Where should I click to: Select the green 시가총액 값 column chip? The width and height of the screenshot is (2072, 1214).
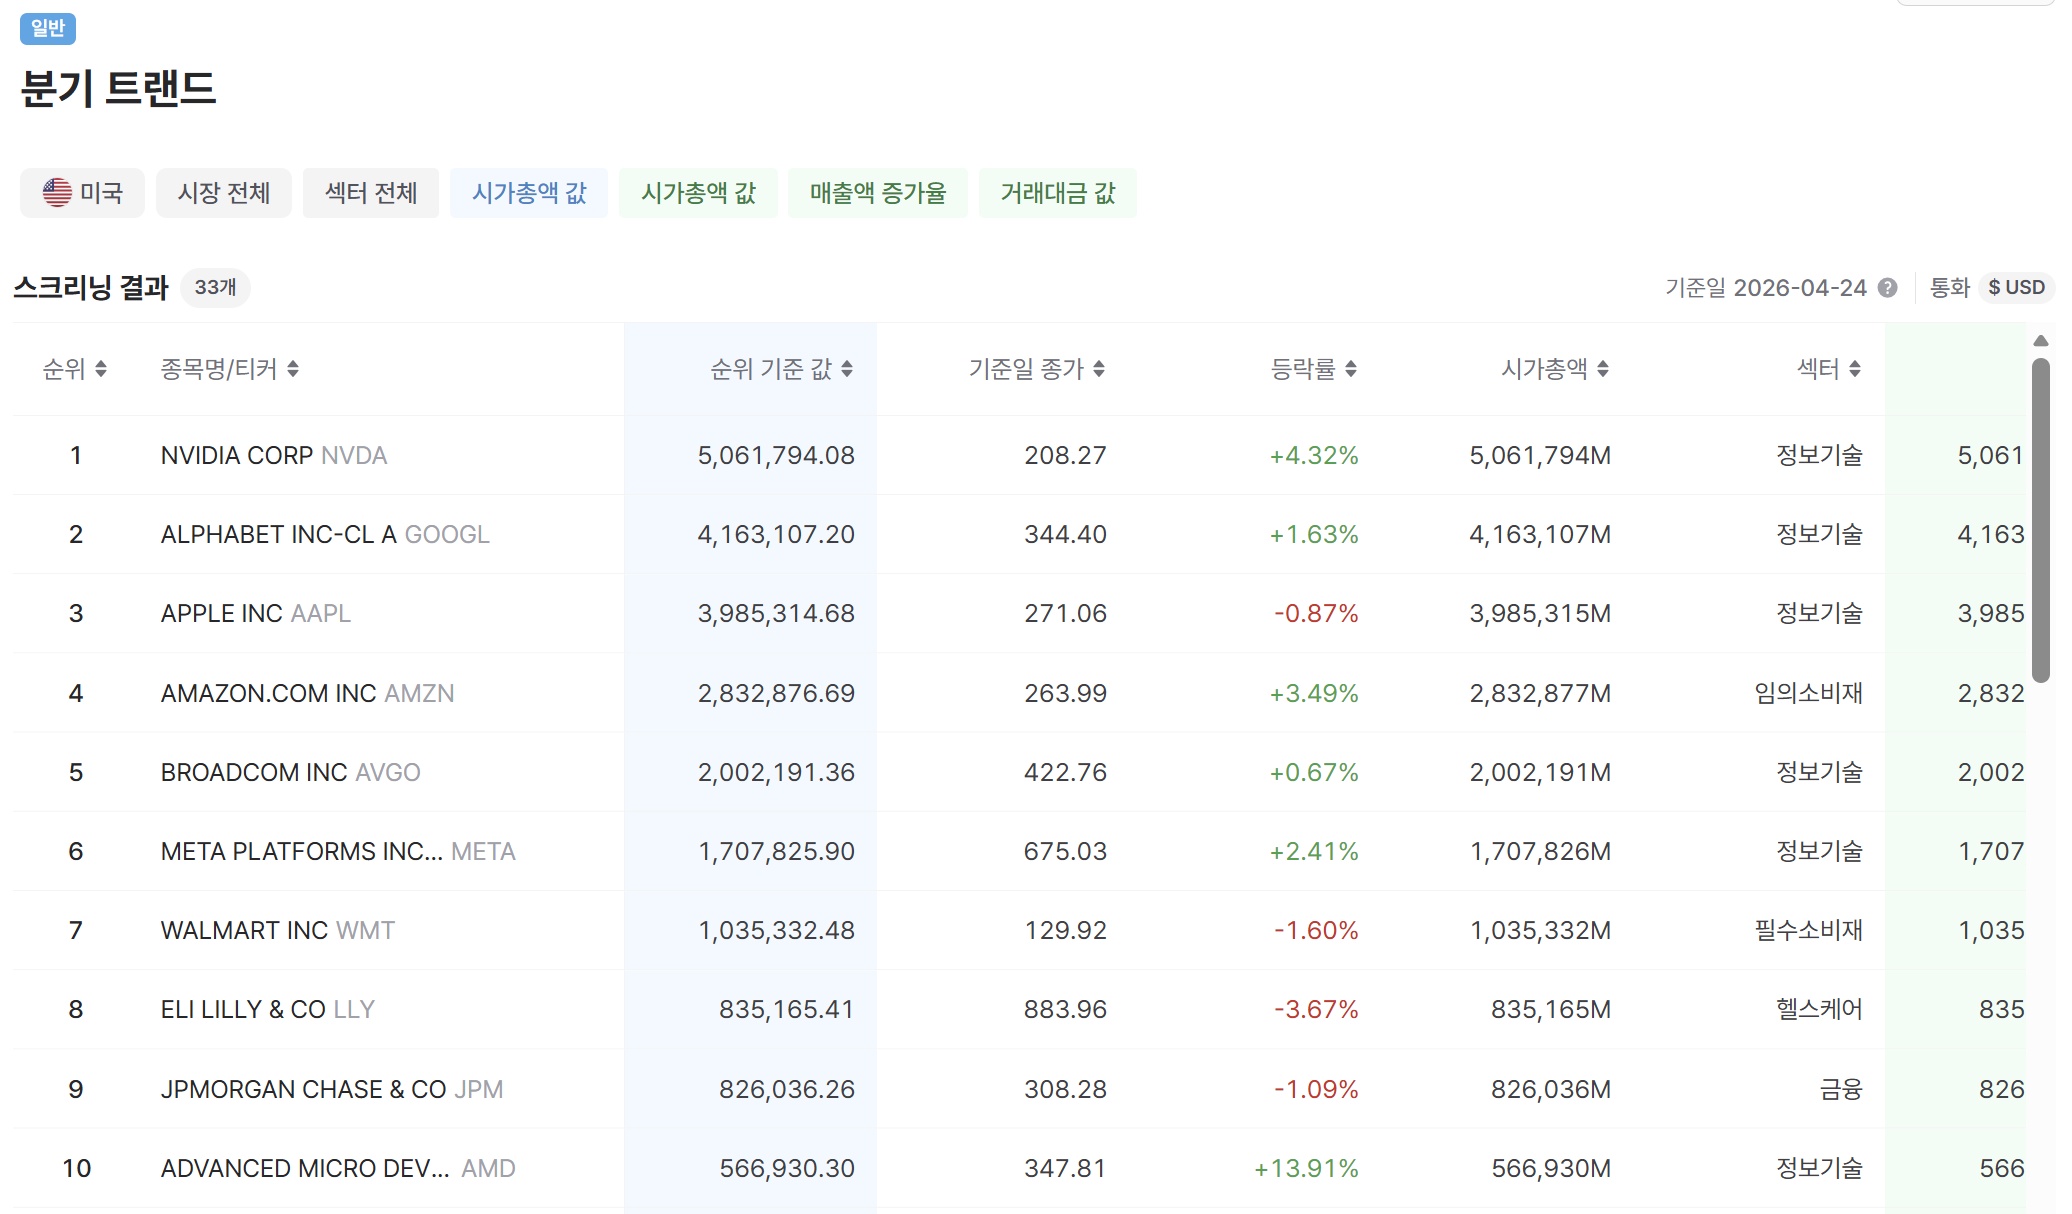(698, 193)
